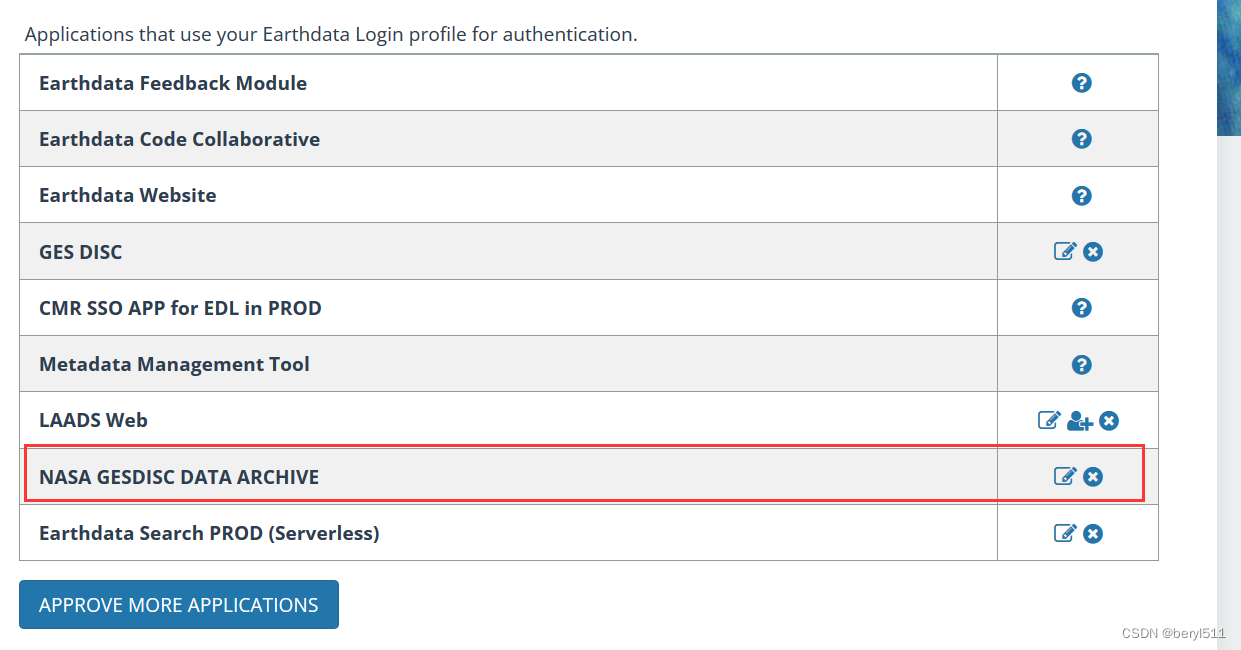Screen dimensions: 1241x650
Task: Click help icon for Metadata Management Tool
Action: tap(1081, 365)
